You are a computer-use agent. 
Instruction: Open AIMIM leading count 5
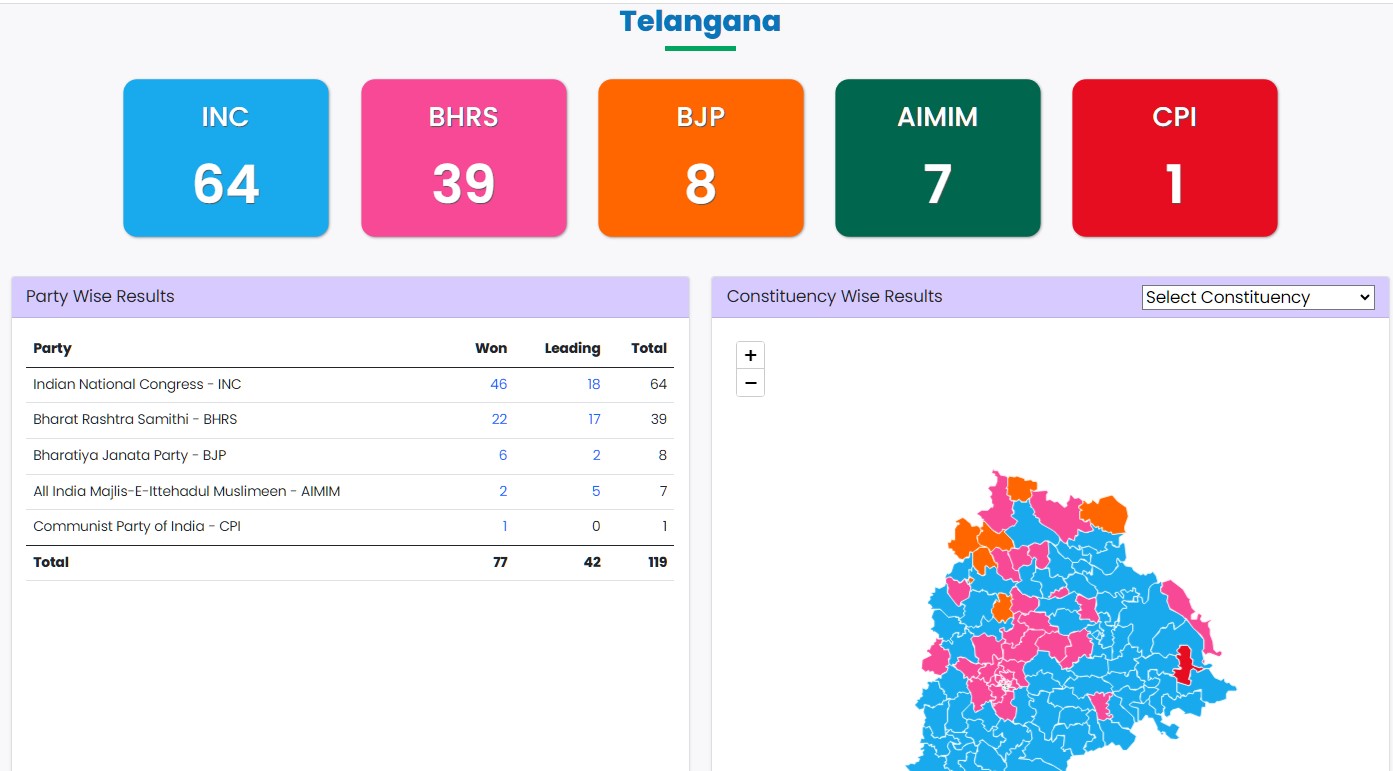(597, 491)
